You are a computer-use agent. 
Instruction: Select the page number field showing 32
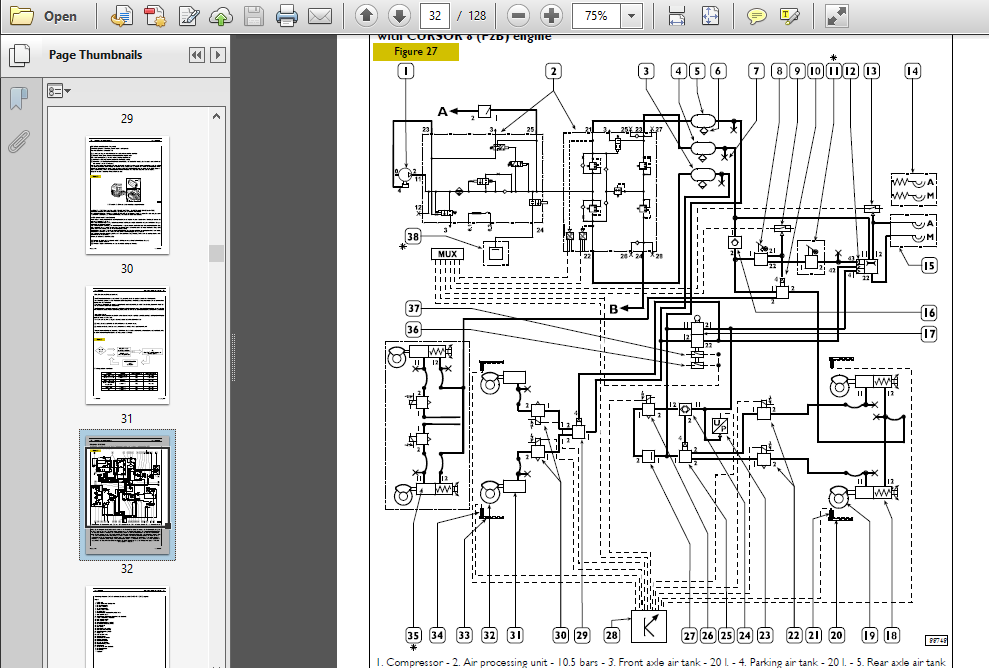pyautogui.click(x=435, y=16)
